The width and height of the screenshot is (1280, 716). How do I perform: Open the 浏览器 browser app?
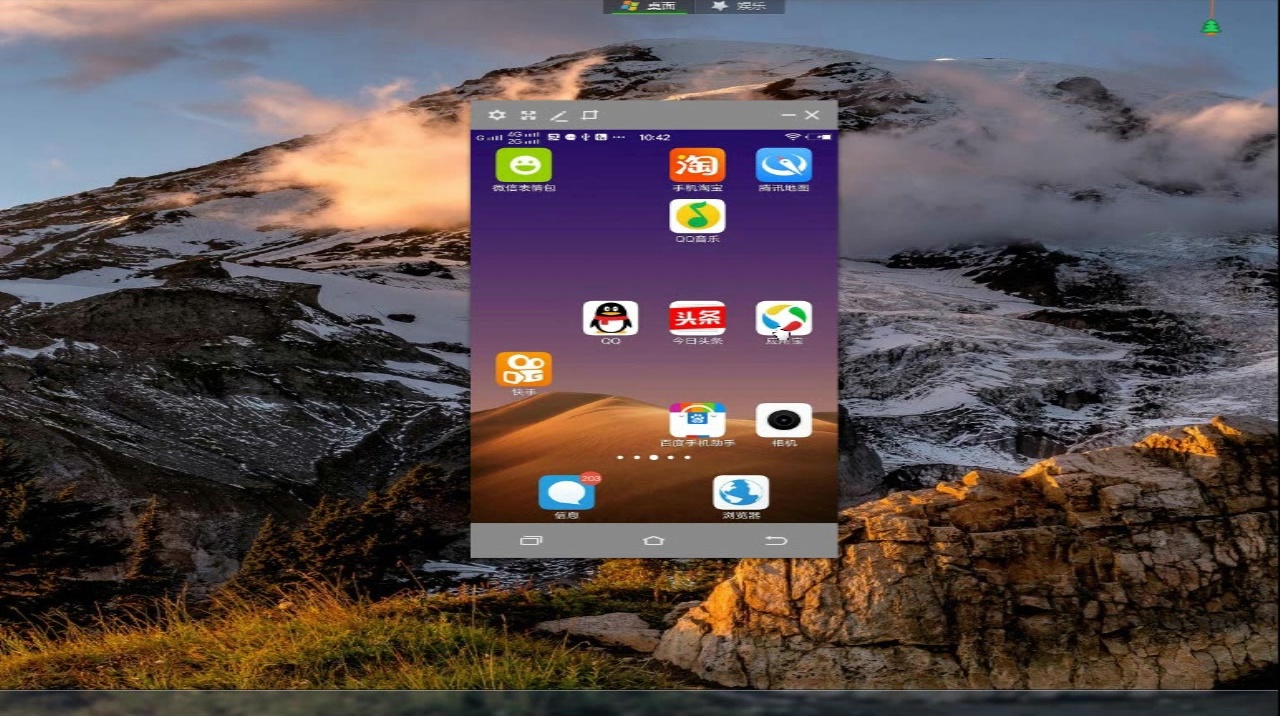pos(741,492)
